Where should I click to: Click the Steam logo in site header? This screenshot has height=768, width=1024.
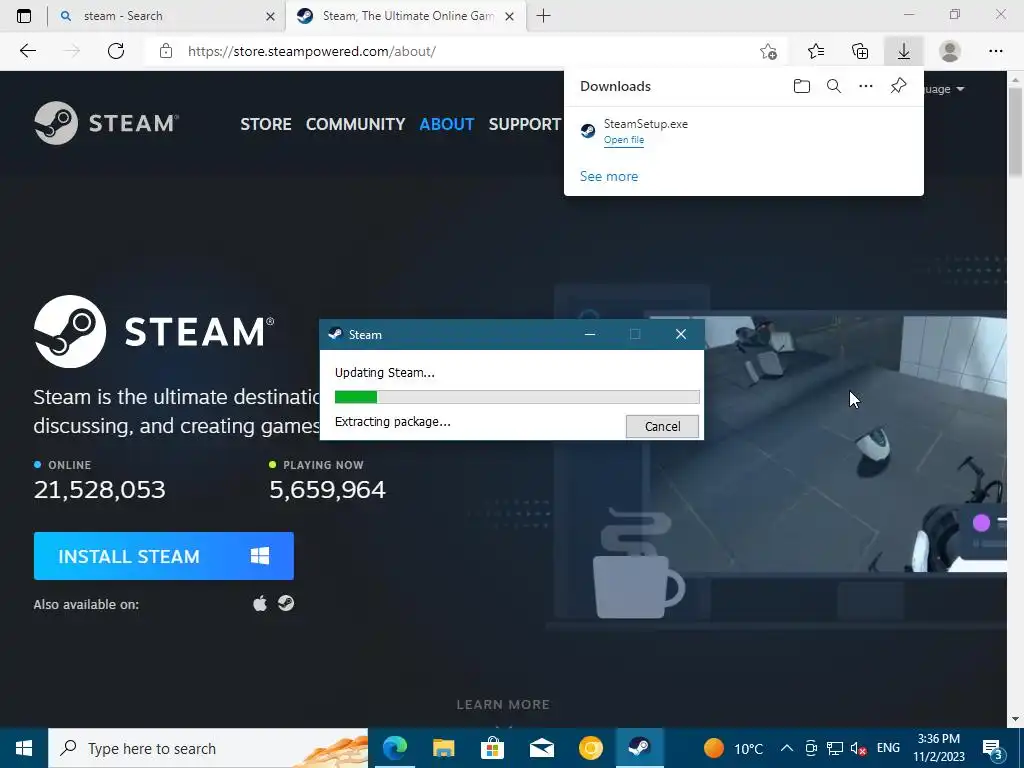[106, 123]
